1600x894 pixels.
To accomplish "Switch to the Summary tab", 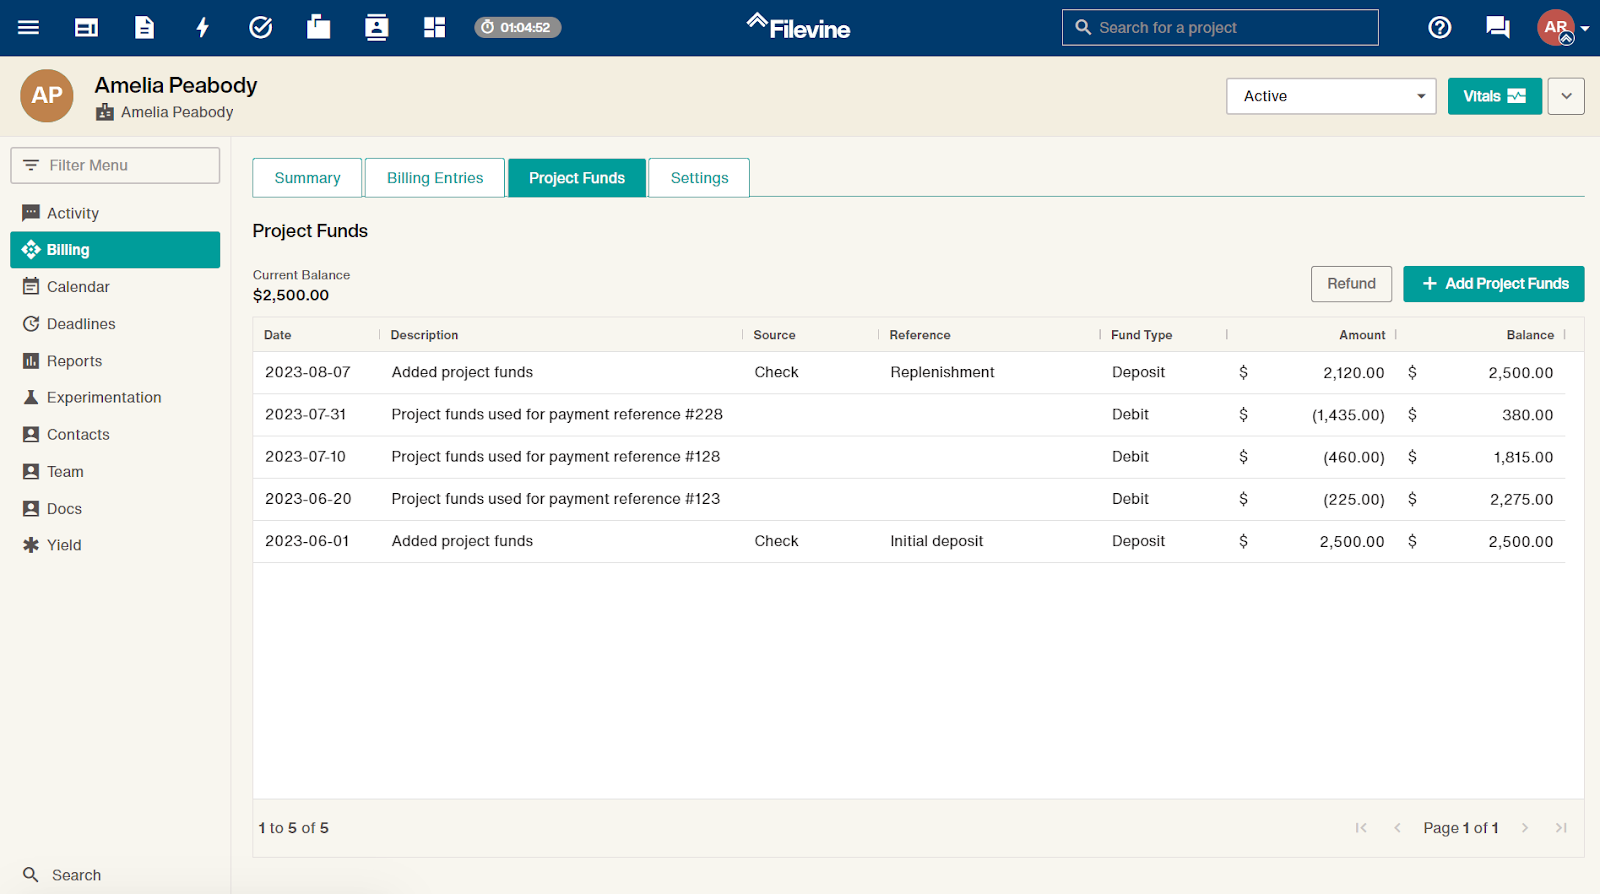I will tap(307, 178).
